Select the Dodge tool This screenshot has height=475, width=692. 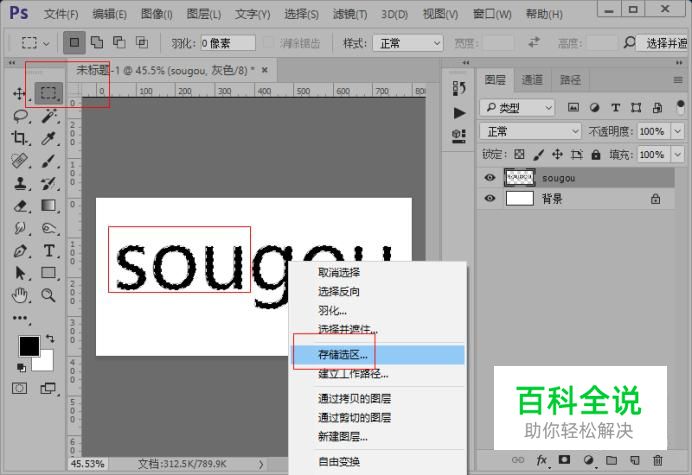tap(49, 228)
